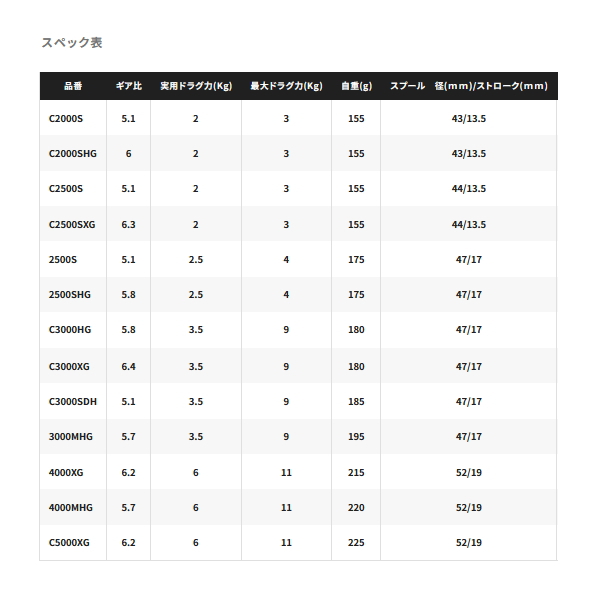Click the 実用ドラグ力(Kg) header
The width and height of the screenshot is (600, 600).
pos(196,86)
